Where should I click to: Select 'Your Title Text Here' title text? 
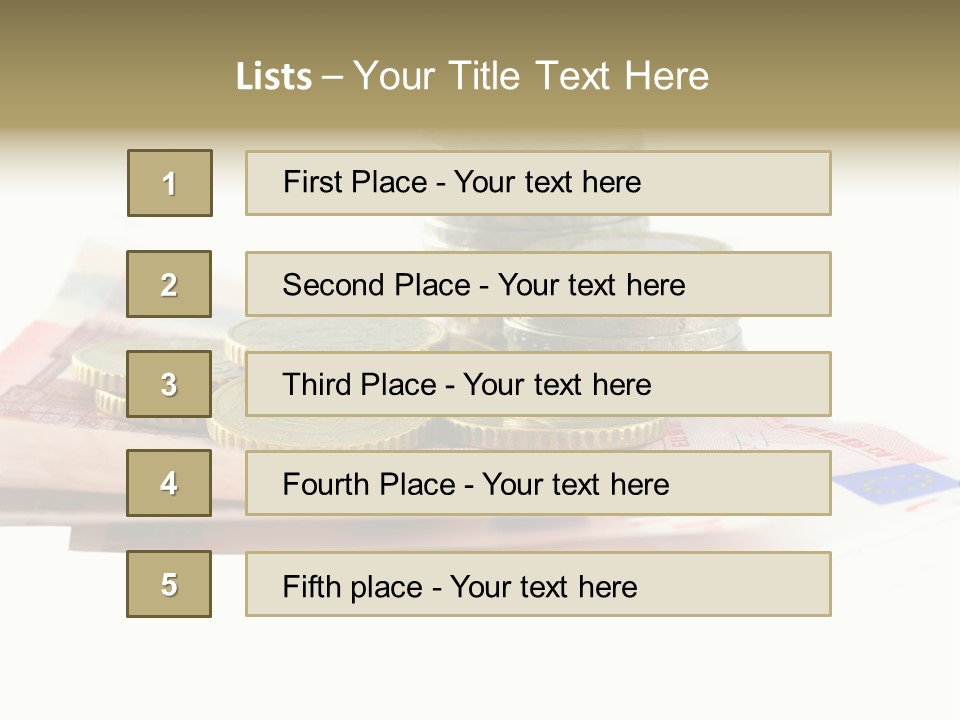point(531,76)
